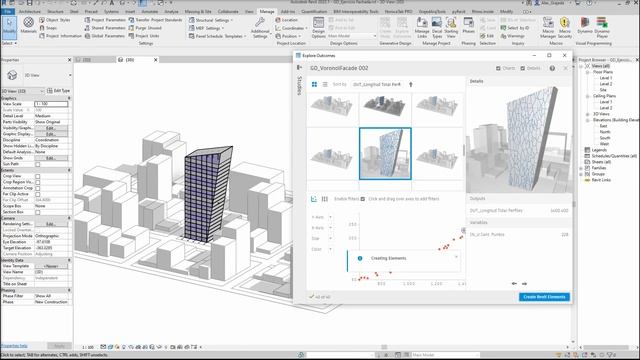Enable Crop Region Visible checkbox
The image size is (640, 360).
pyautogui.click(x=38, y=182)
